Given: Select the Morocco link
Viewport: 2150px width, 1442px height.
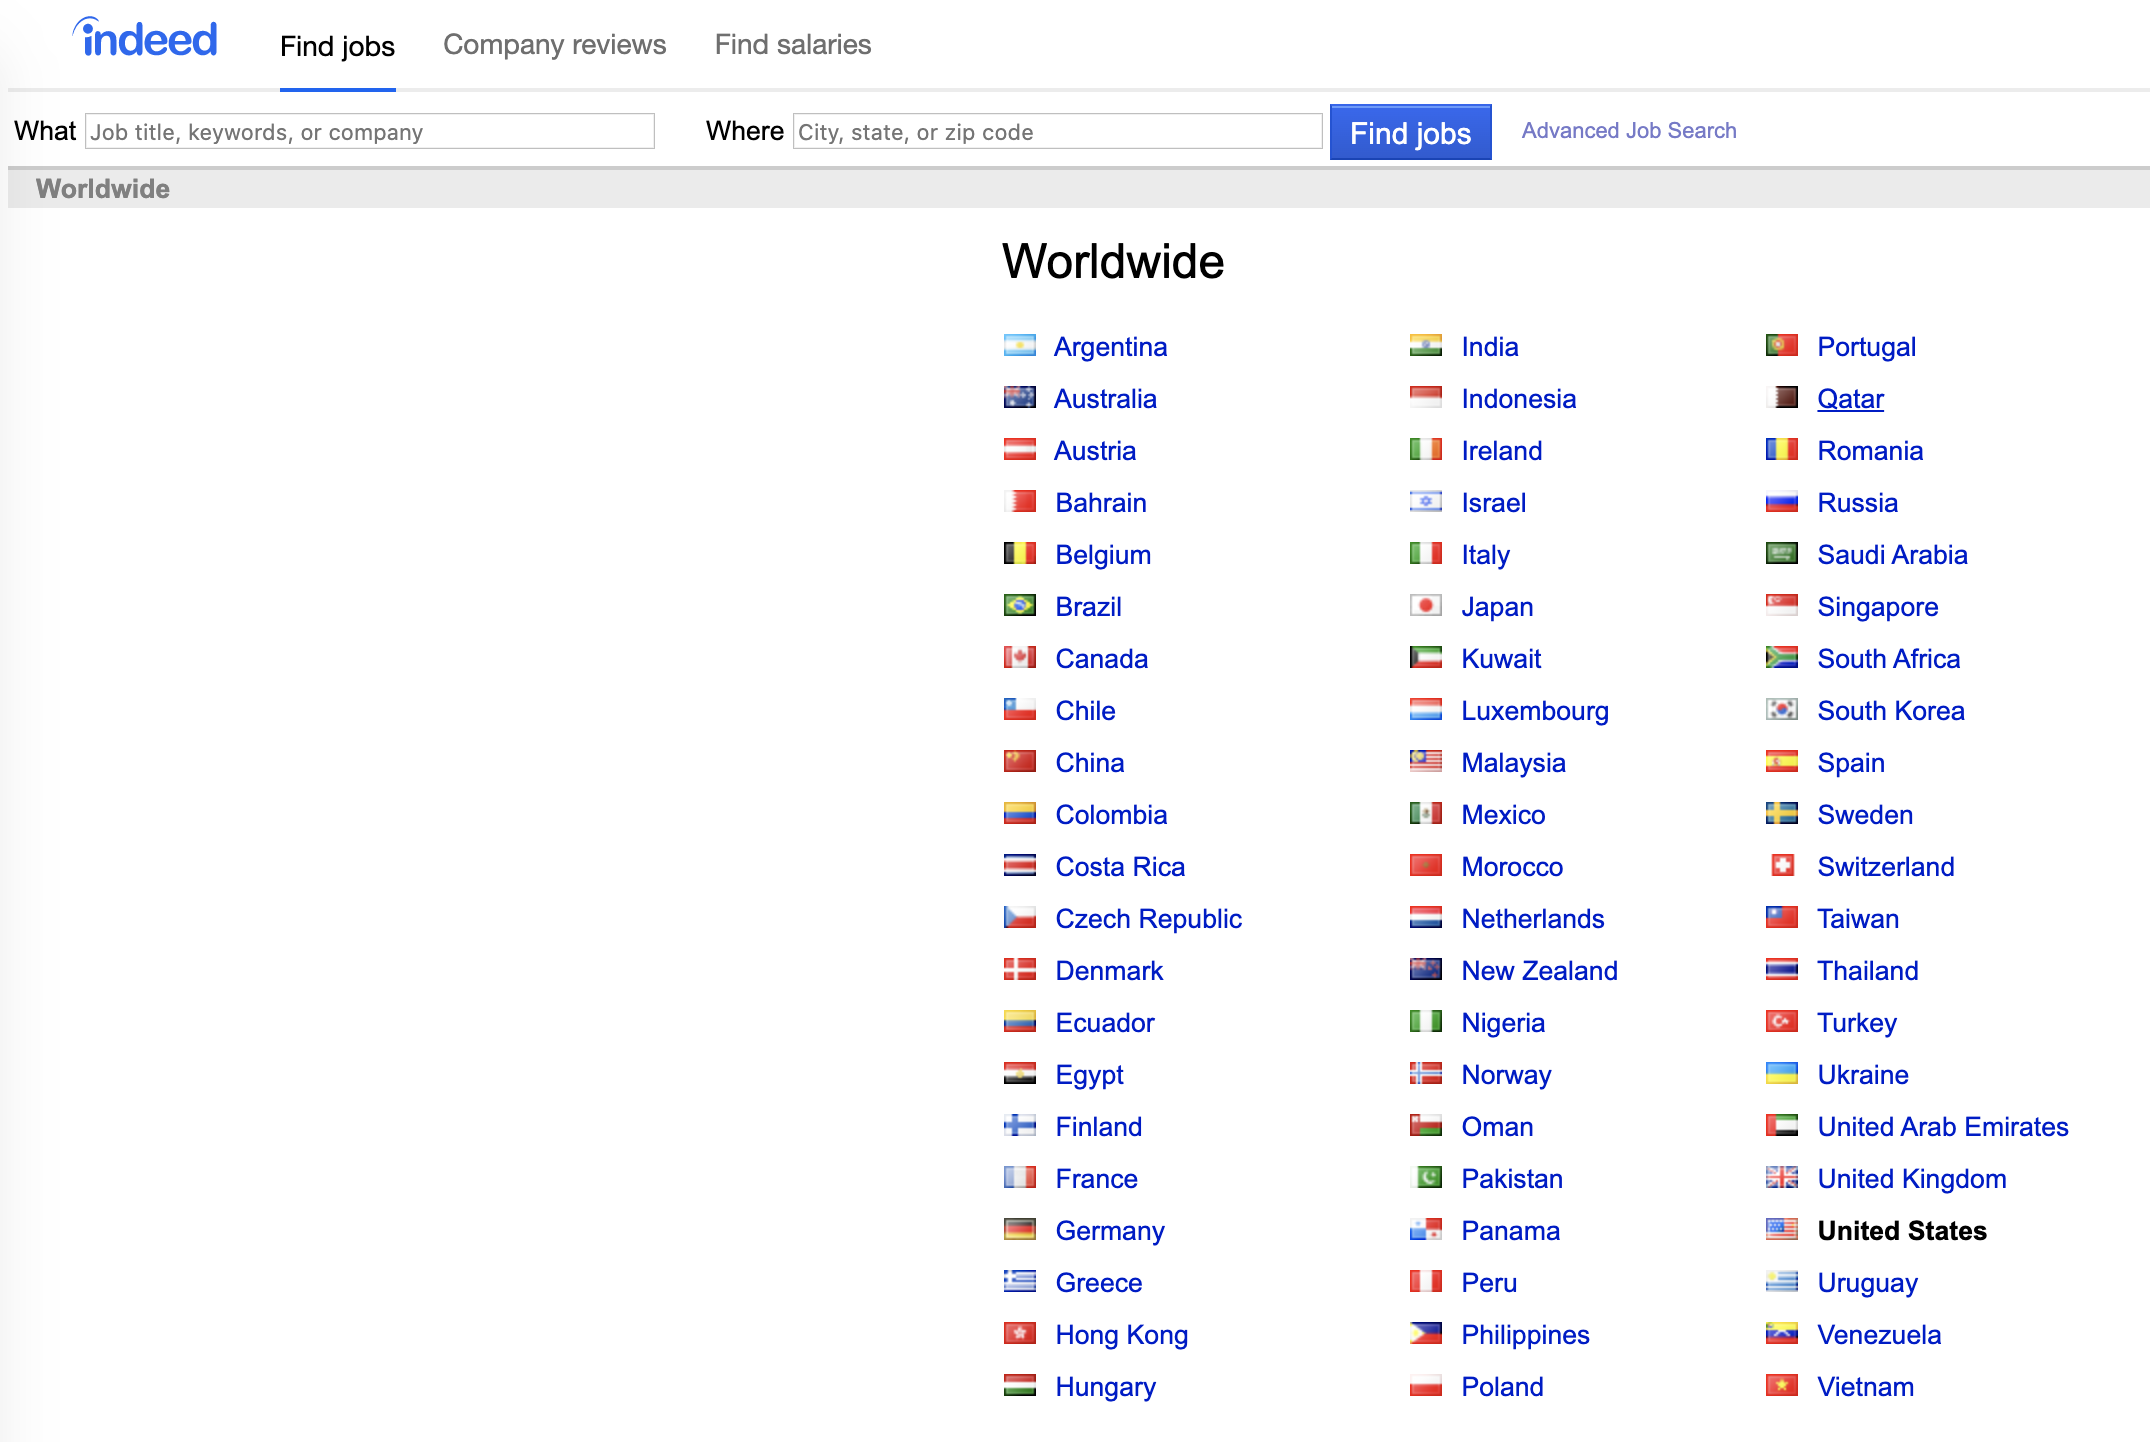Looking at the screenshot, I should [x=1511, y=867].
